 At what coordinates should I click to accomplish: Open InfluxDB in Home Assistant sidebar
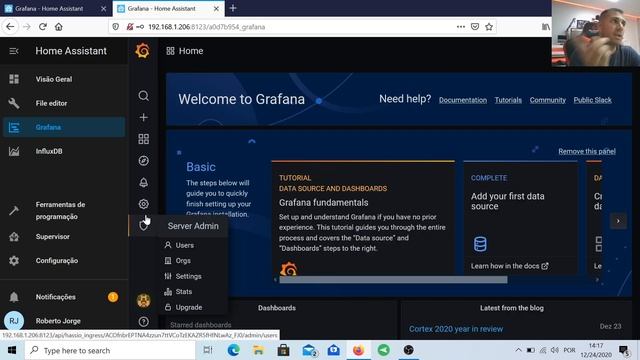64,151
